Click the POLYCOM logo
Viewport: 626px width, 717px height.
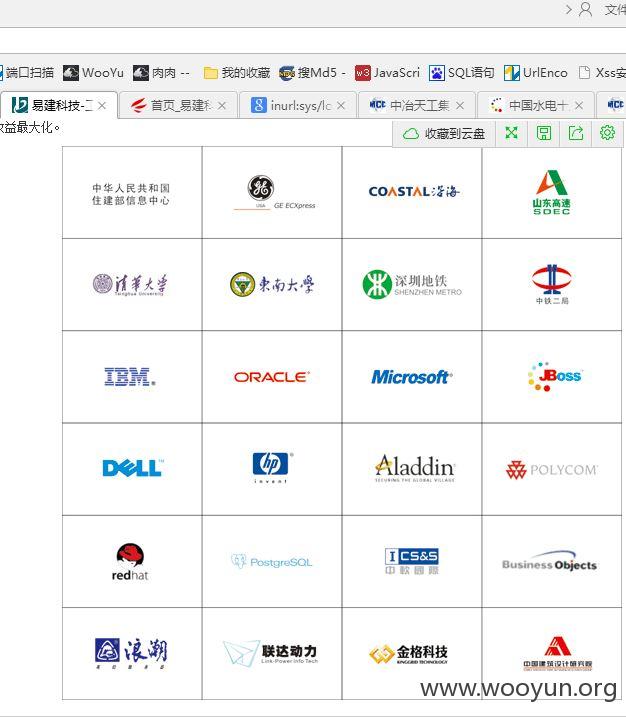[x=551, y=470]
